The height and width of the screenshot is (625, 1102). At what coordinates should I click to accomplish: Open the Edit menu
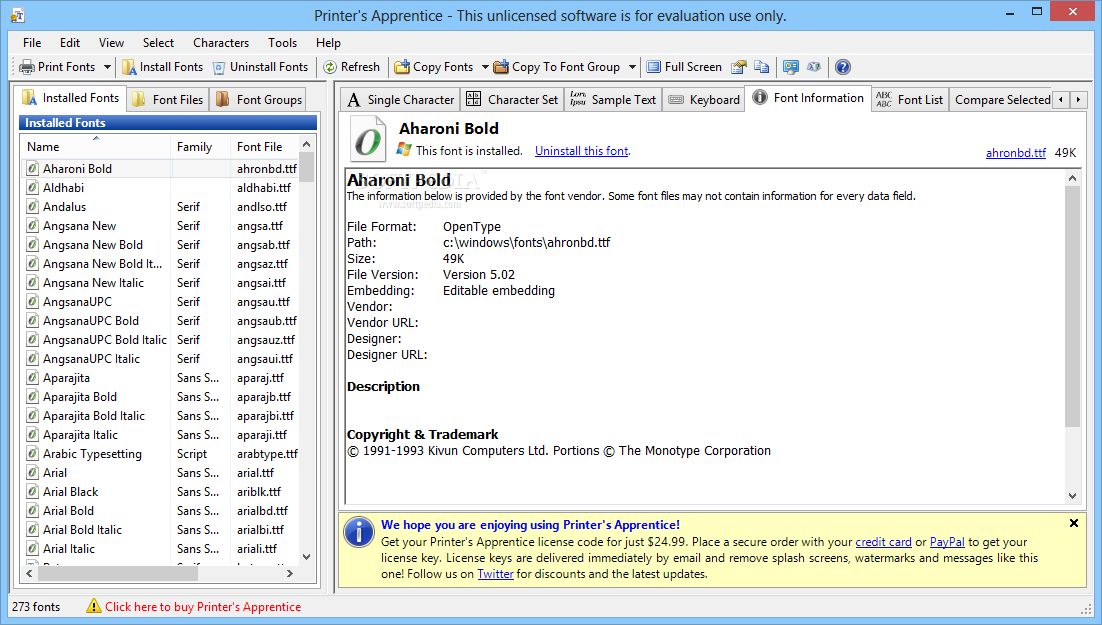tap(70, 43)
